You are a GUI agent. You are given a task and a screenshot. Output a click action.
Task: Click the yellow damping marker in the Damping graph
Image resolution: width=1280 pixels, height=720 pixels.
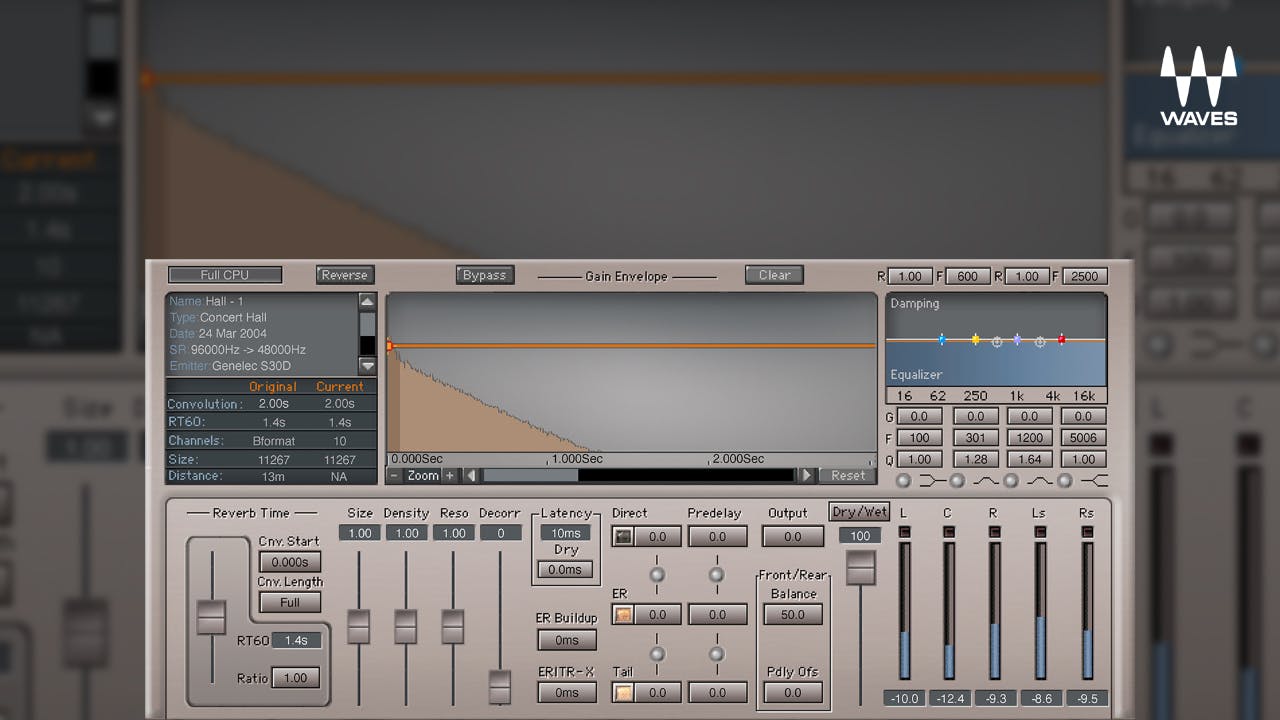pos(975,340)
